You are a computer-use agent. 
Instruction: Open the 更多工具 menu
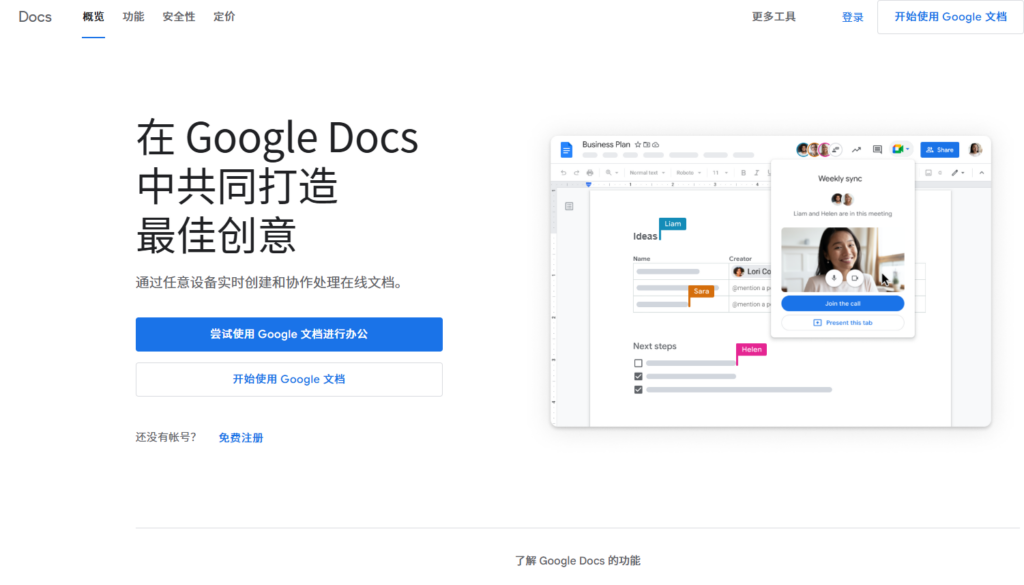coord(772,16)
